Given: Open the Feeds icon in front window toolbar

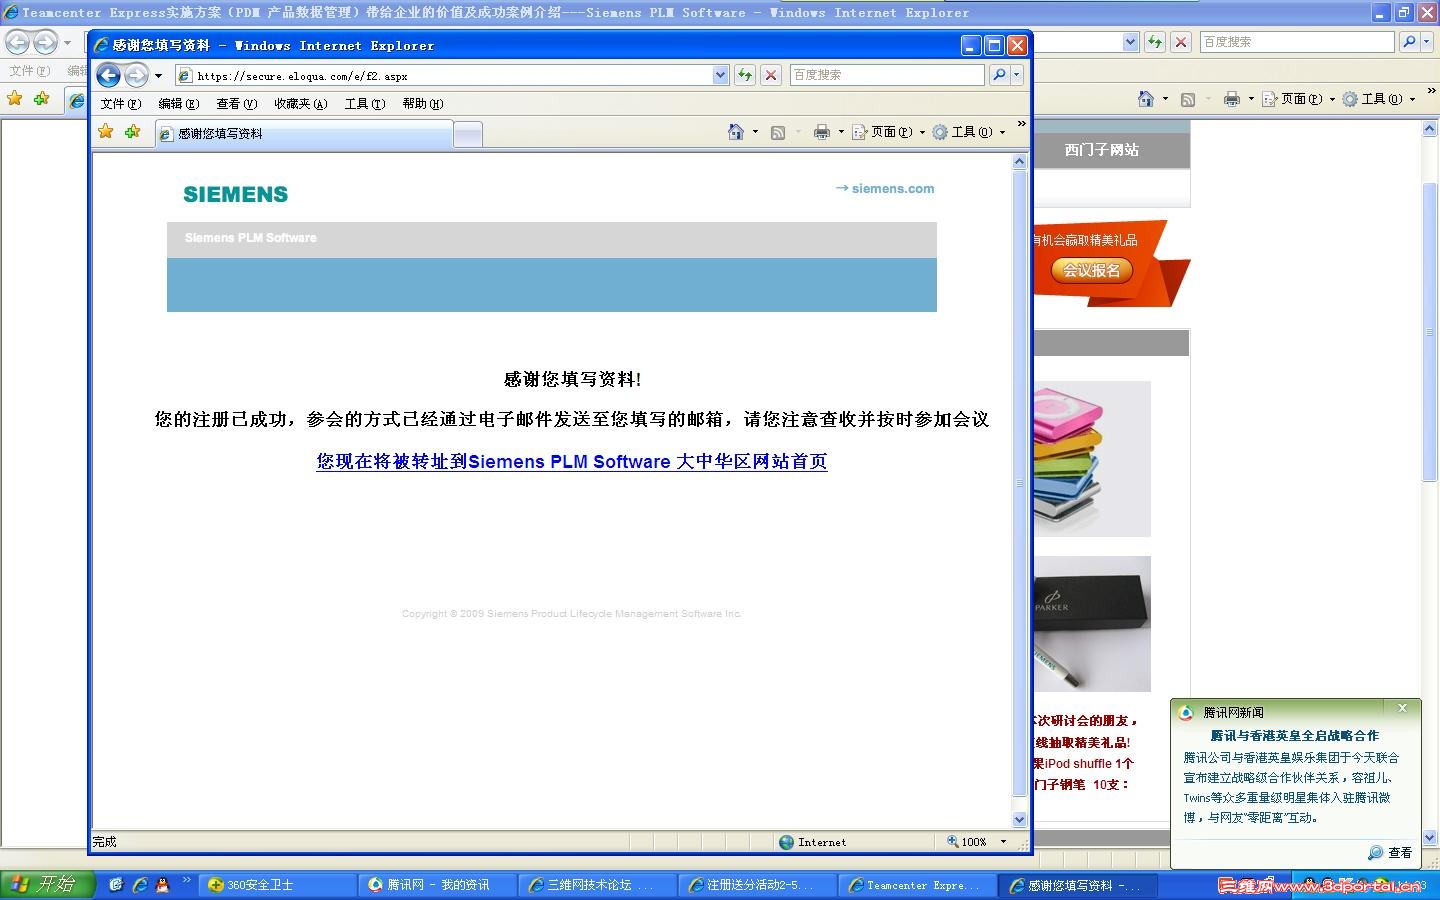Looking at the screenshot, I should tap(778, 132).
